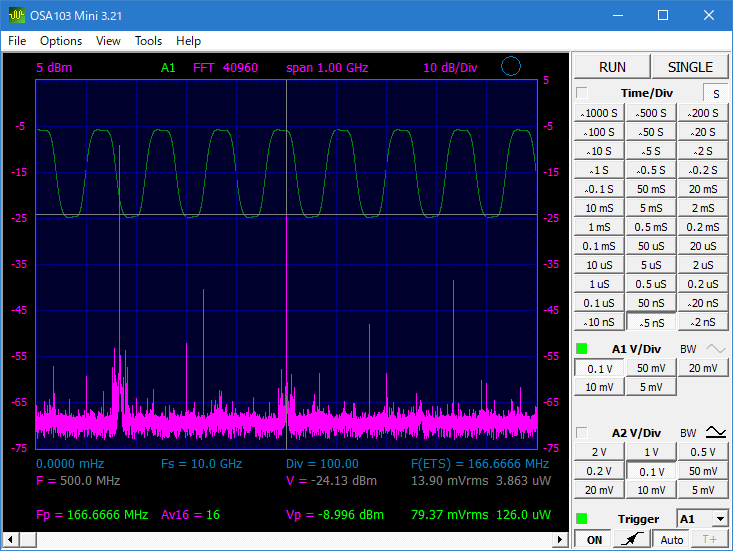Choose 20 nS time per division
The width and height of the screenshot is (733, 551).
703,303
